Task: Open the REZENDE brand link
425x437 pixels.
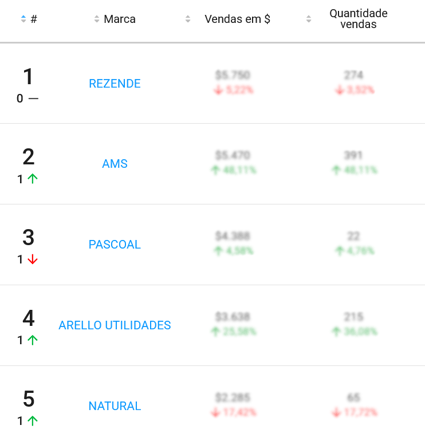Action: pos(115,83)
